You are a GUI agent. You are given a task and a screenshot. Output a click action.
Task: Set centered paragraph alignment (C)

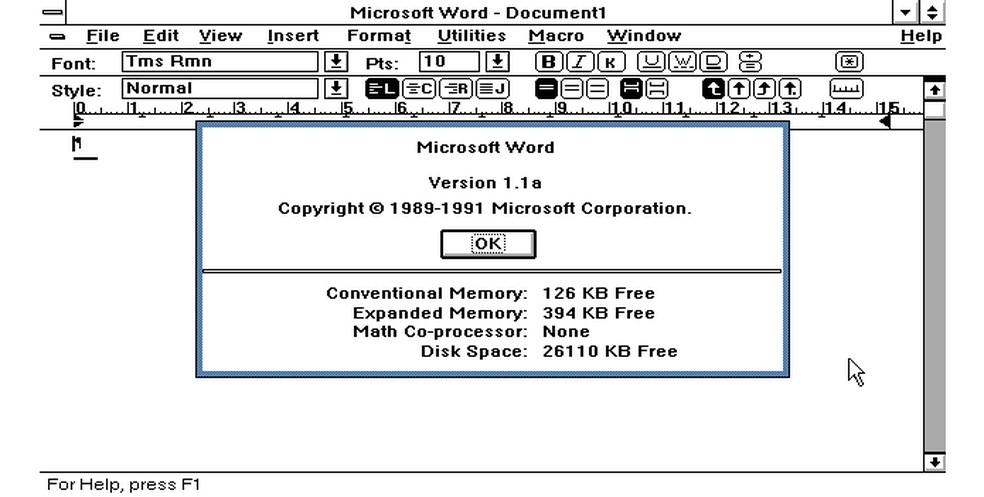pos(419,88)
